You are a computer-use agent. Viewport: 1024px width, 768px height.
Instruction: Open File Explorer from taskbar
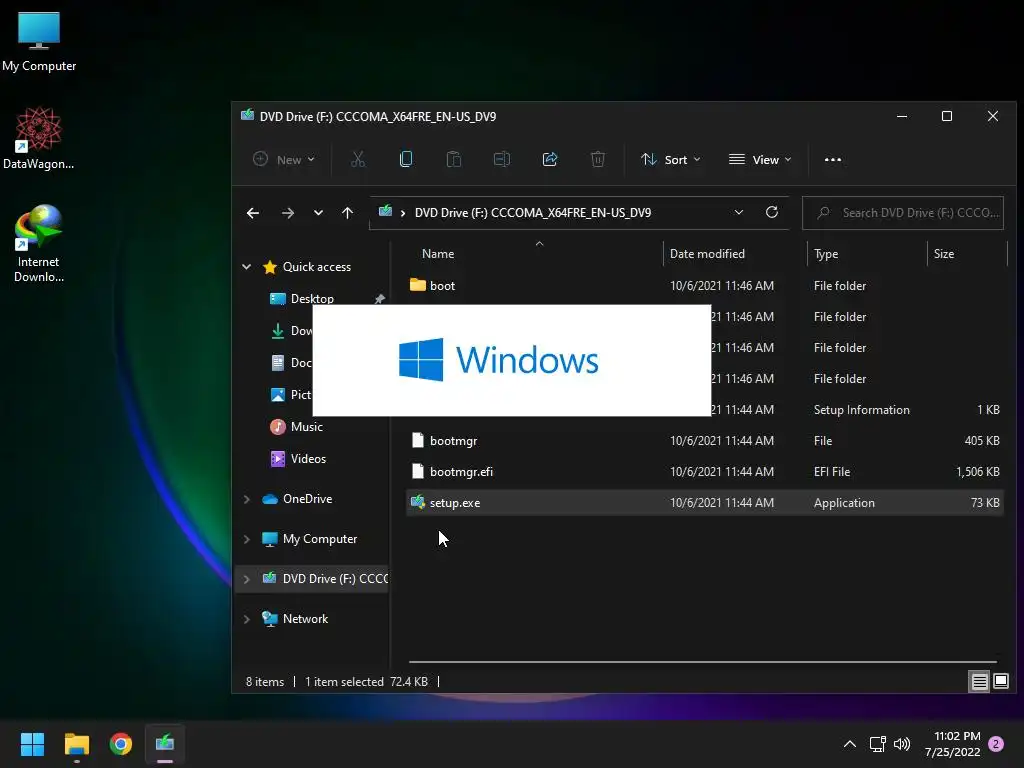coord(76,744)
